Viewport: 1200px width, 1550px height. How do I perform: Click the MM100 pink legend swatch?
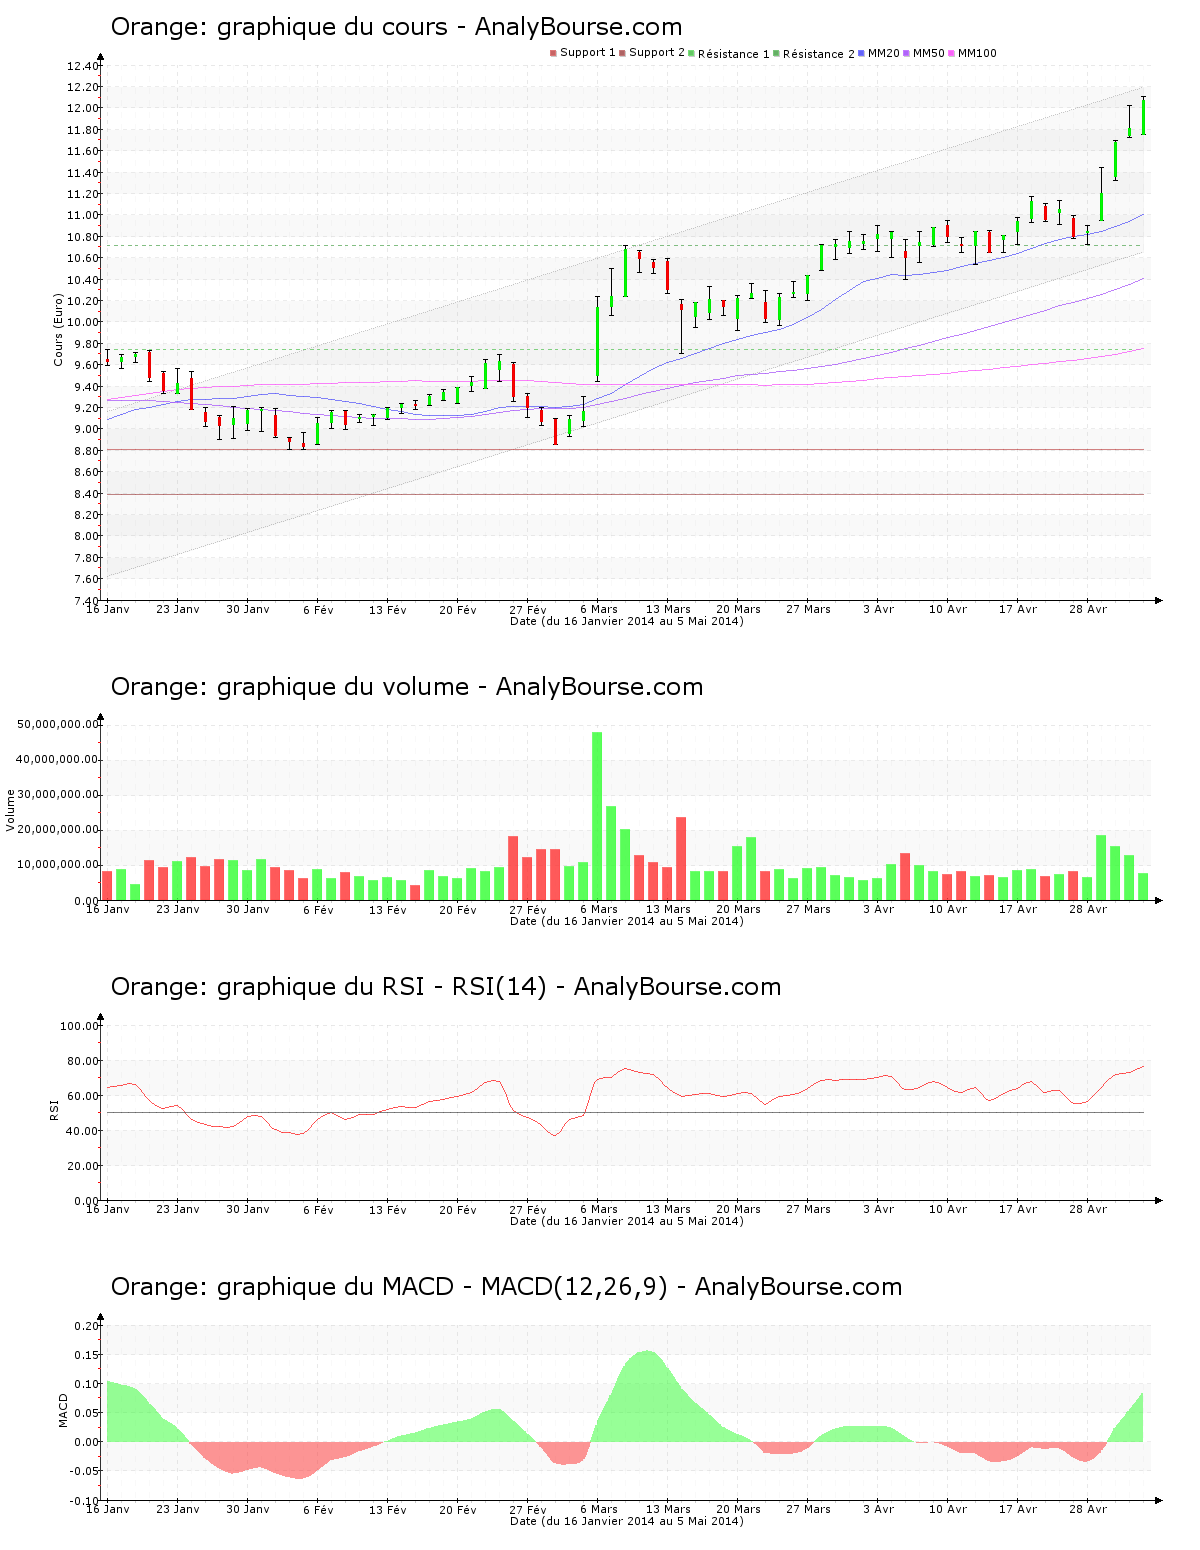click(x=951, y=53)
